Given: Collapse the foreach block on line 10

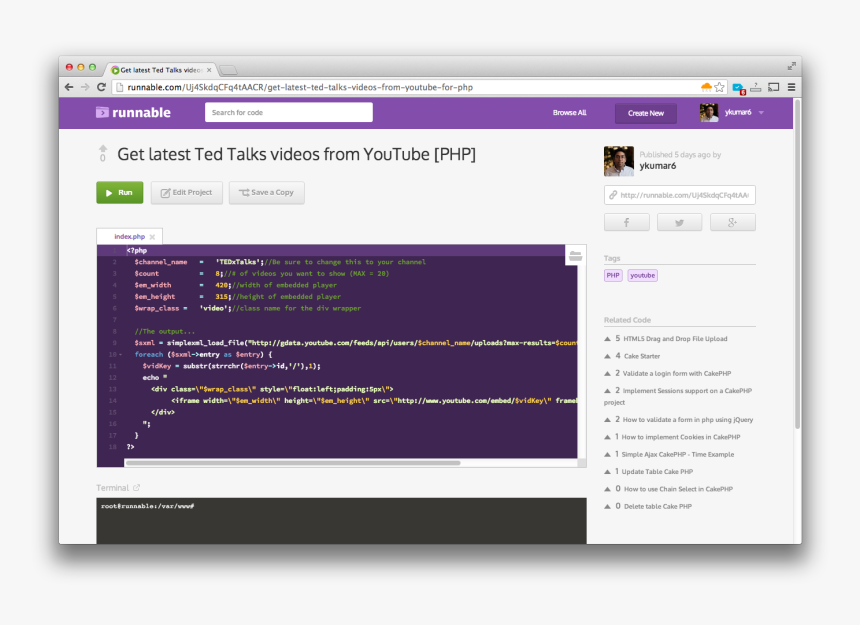Looking at the screenshot, I should point(120,355).
